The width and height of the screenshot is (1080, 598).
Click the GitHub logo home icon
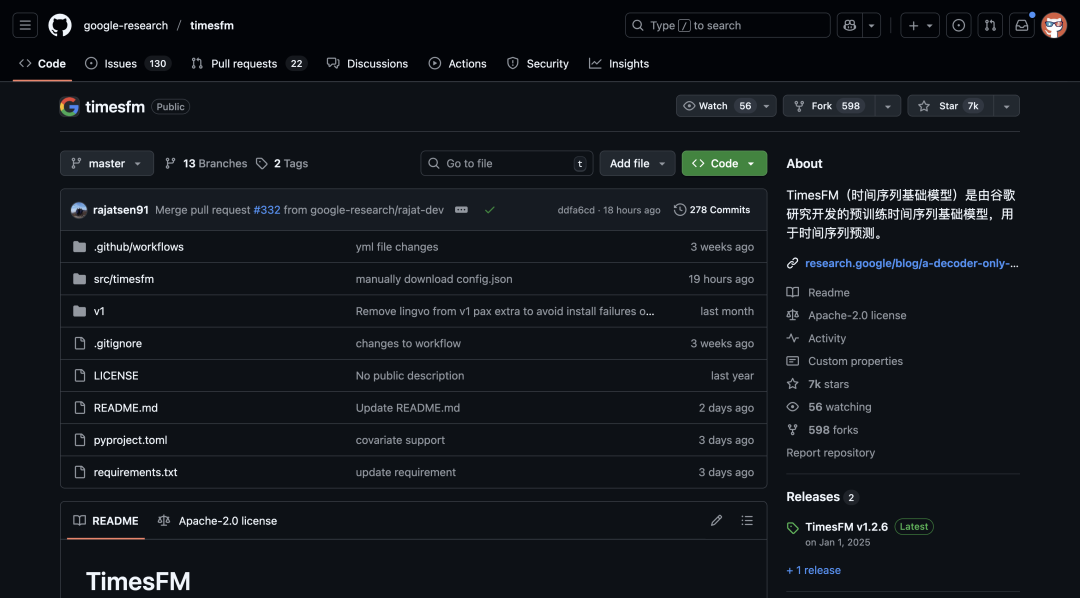[60, 25]
